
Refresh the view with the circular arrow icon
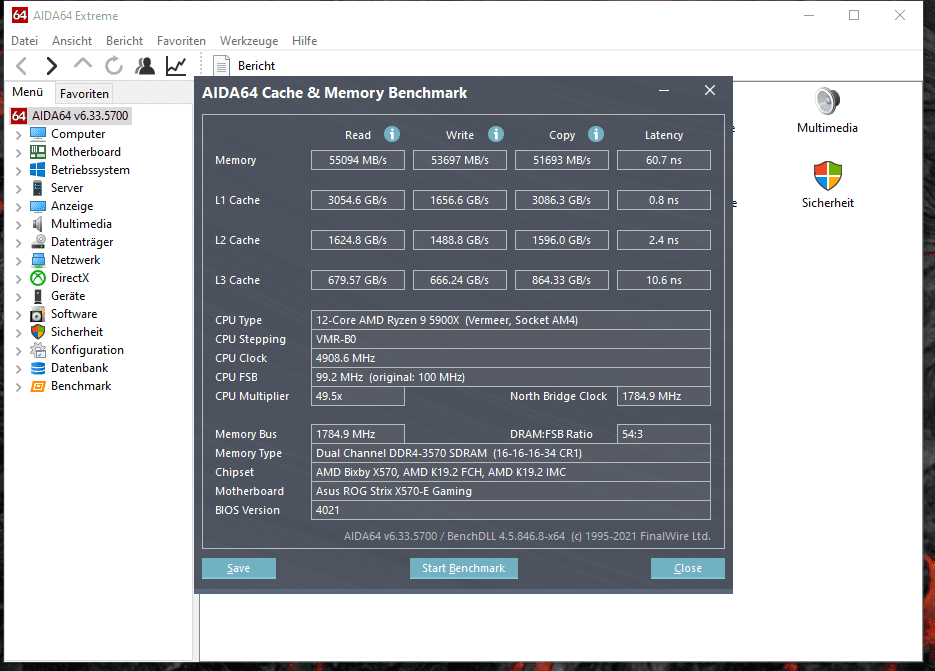click(x=114, y=66)
